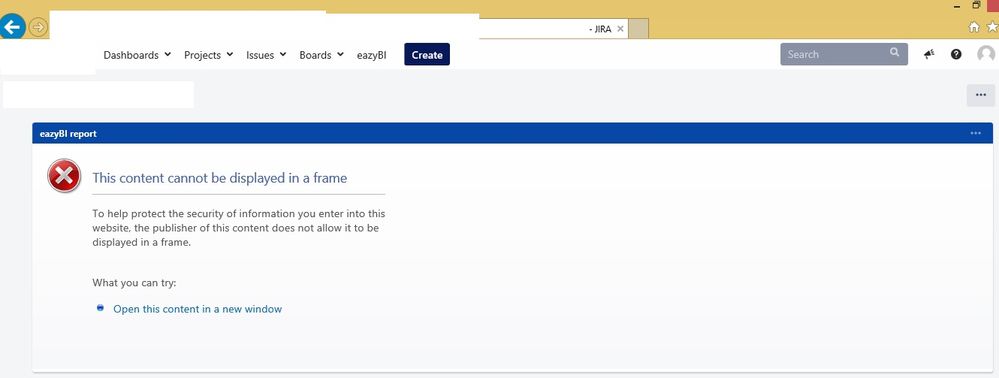Open the feedback megaphone icon
Viewport: 999px width, 378px height.
tap(928, 54)
